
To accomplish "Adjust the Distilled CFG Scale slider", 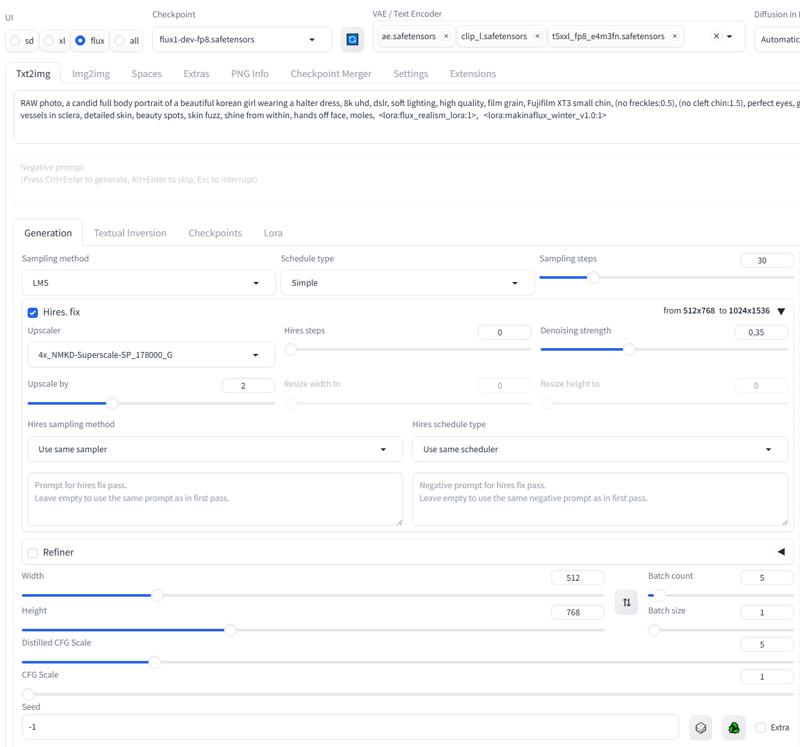I will [x=408, y=662].
